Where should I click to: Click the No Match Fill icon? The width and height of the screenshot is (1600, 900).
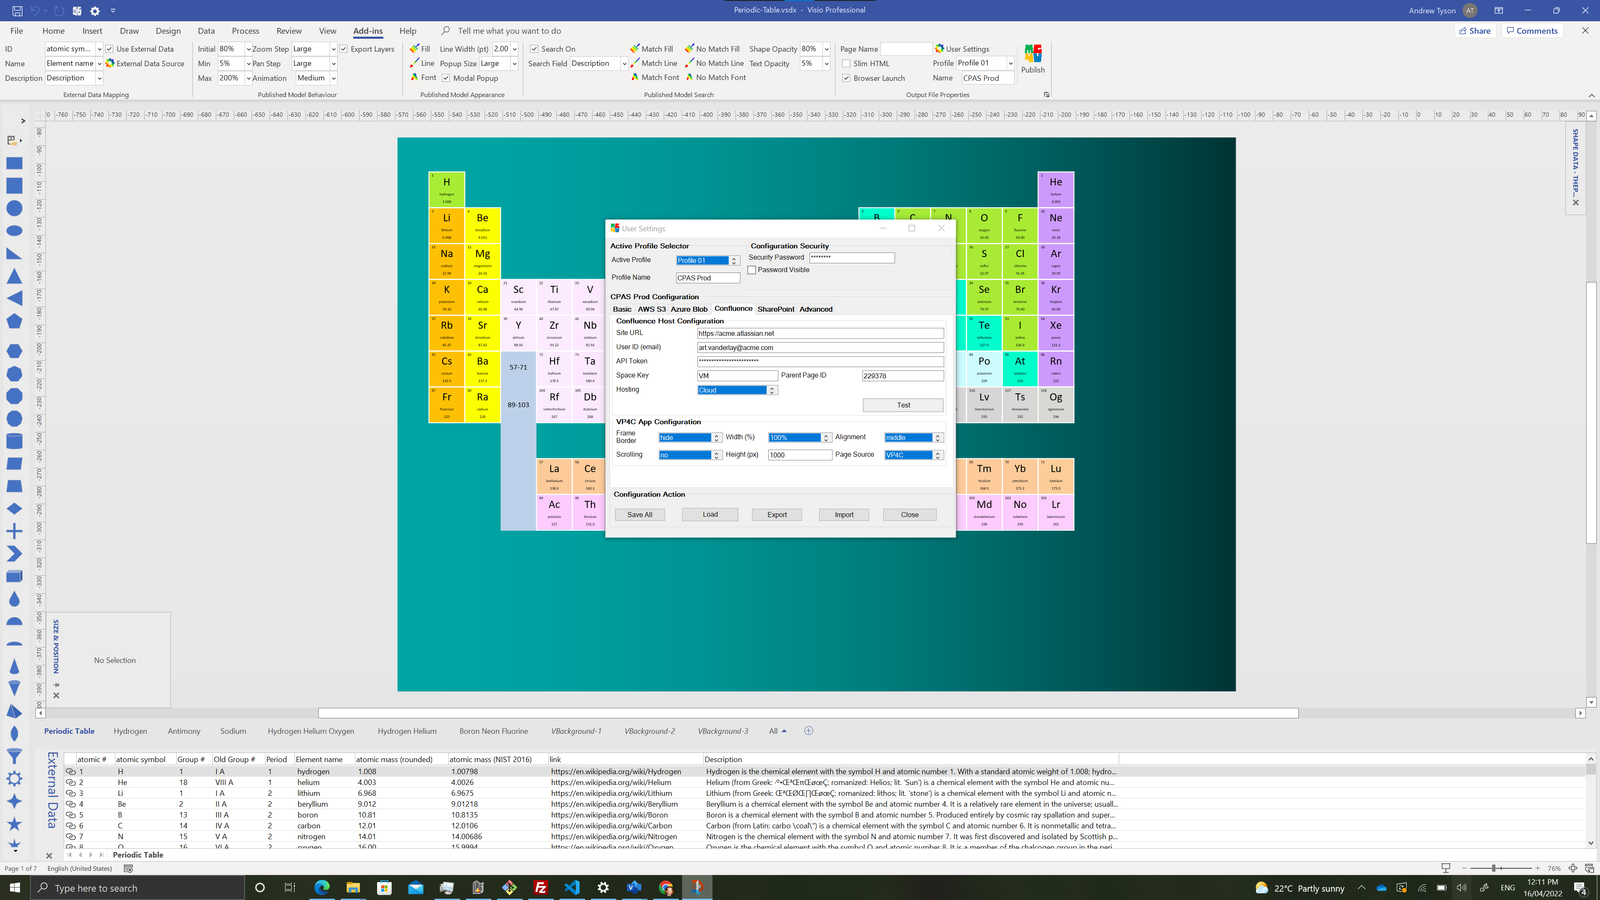coord(689,48)
